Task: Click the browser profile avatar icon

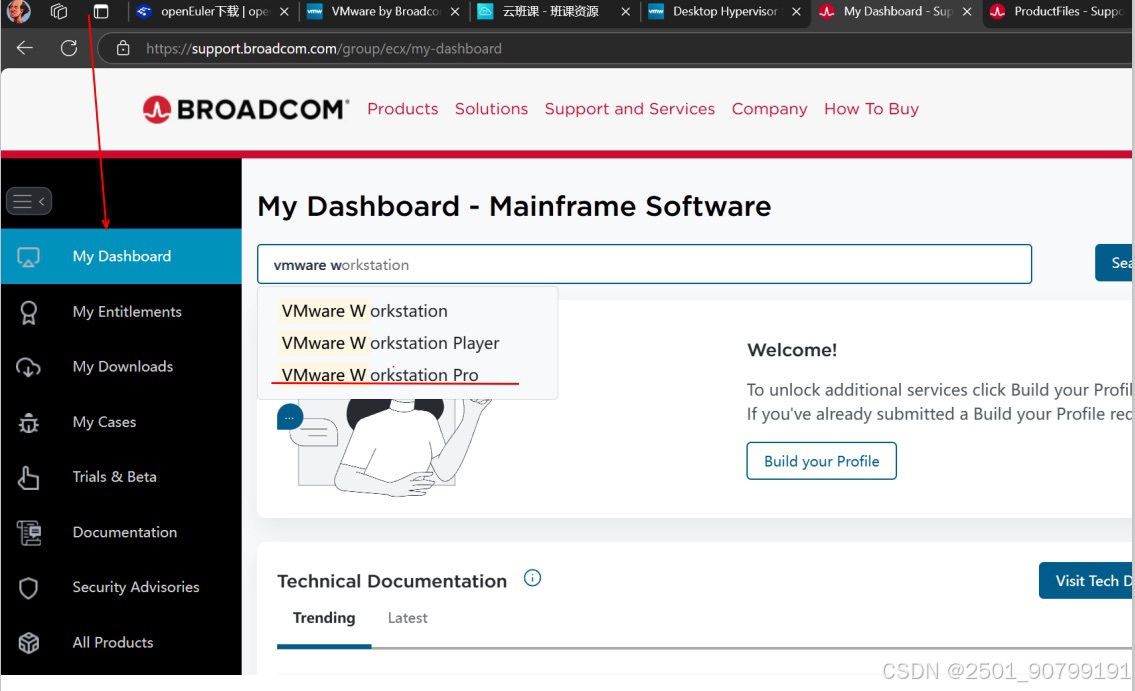Action: click(x=18, y=12)
